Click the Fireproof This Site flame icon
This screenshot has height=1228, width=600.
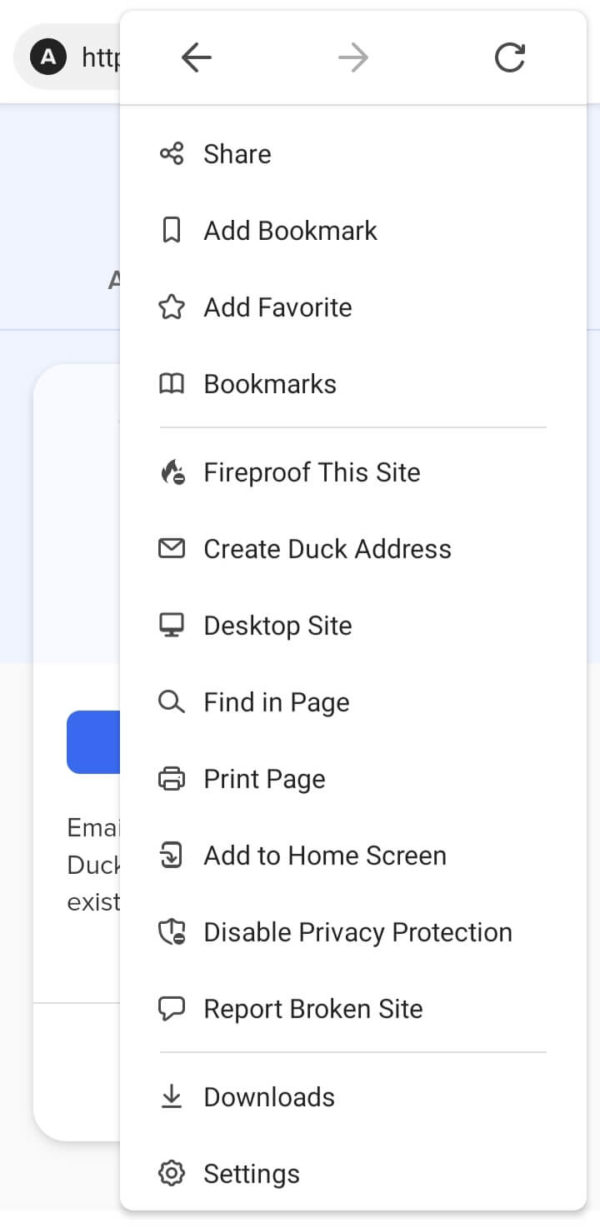[172, 471]
